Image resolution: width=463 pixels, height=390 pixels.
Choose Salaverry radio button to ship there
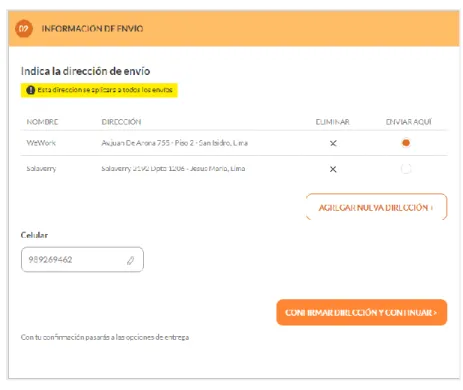coord(406,169)
